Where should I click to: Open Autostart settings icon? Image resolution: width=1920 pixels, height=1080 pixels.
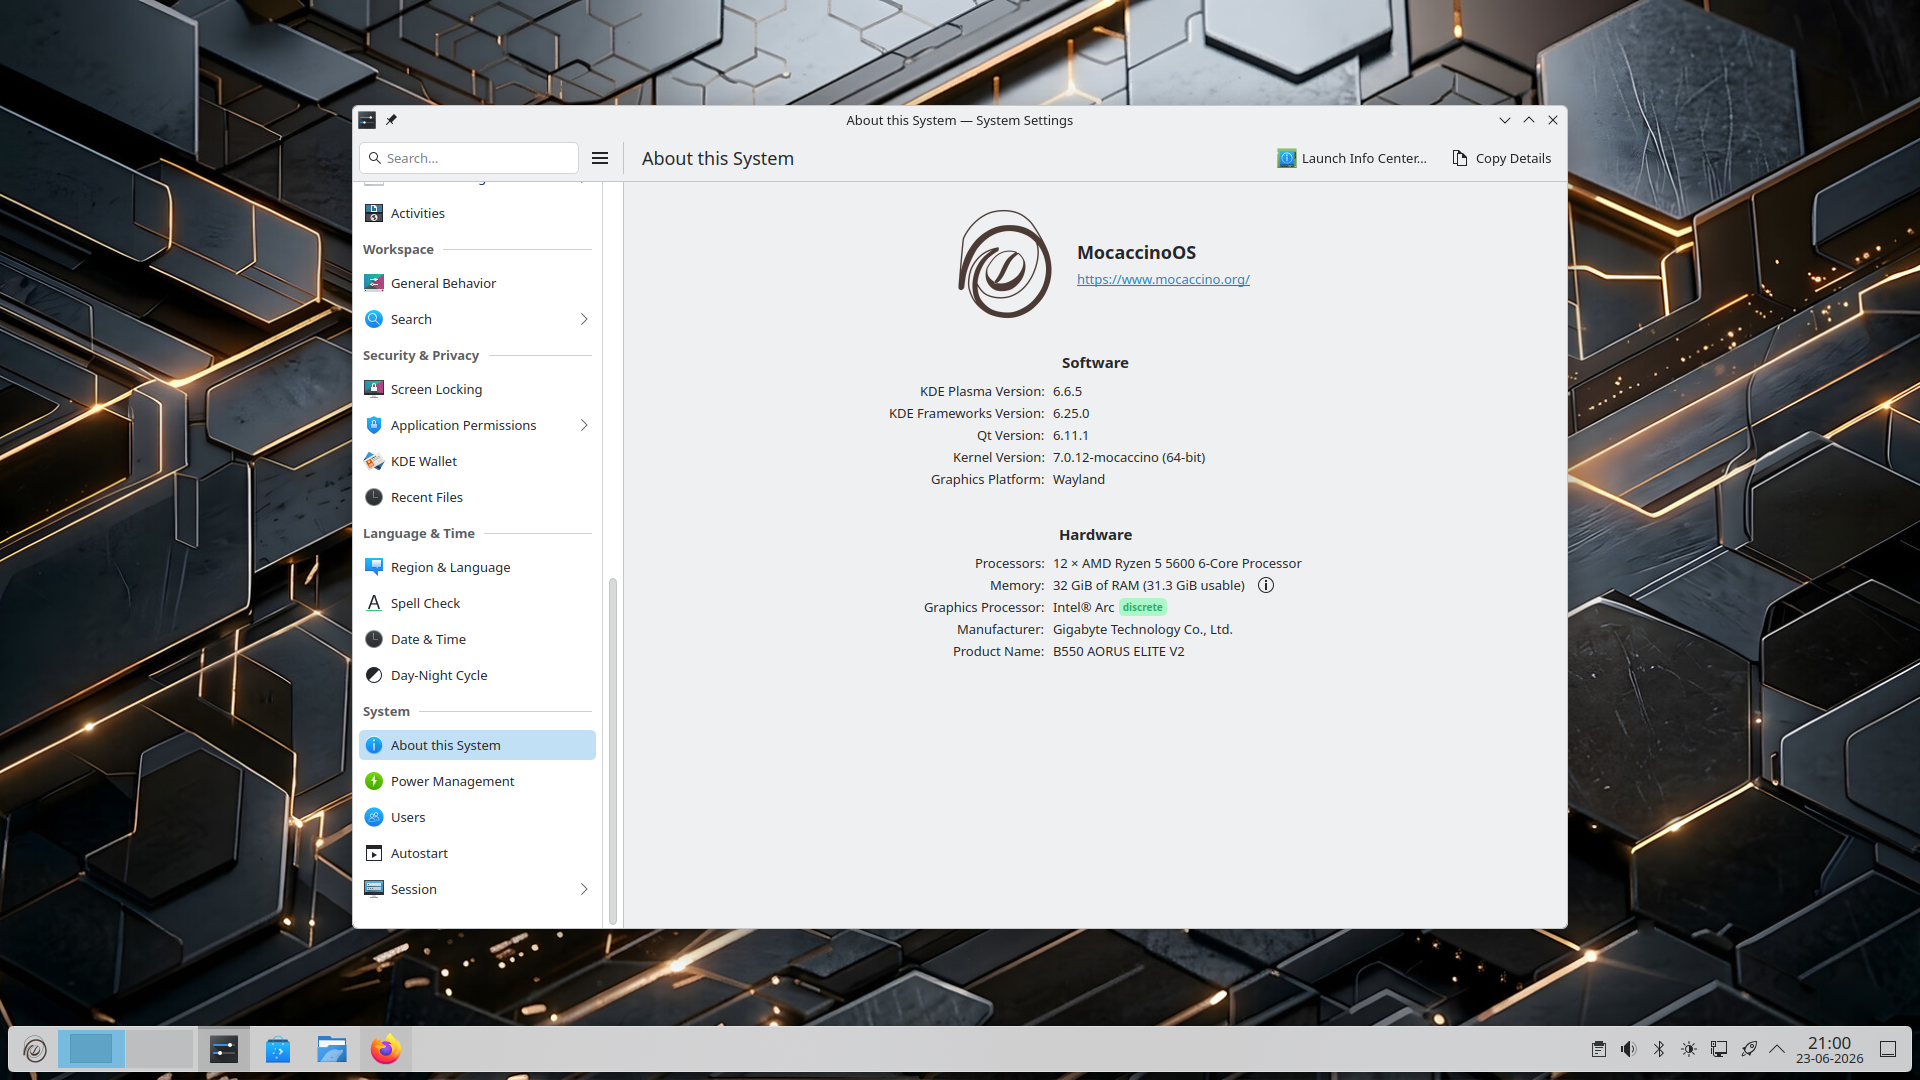pos(374,853)
